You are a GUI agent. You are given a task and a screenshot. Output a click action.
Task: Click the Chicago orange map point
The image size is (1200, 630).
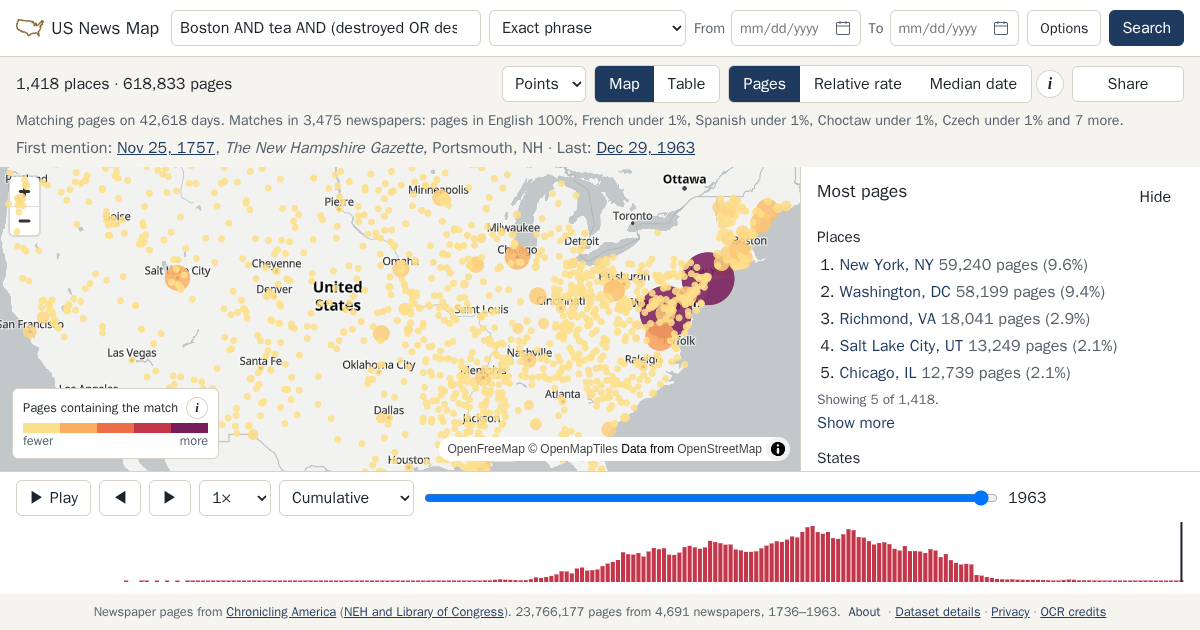click(517, 257)
